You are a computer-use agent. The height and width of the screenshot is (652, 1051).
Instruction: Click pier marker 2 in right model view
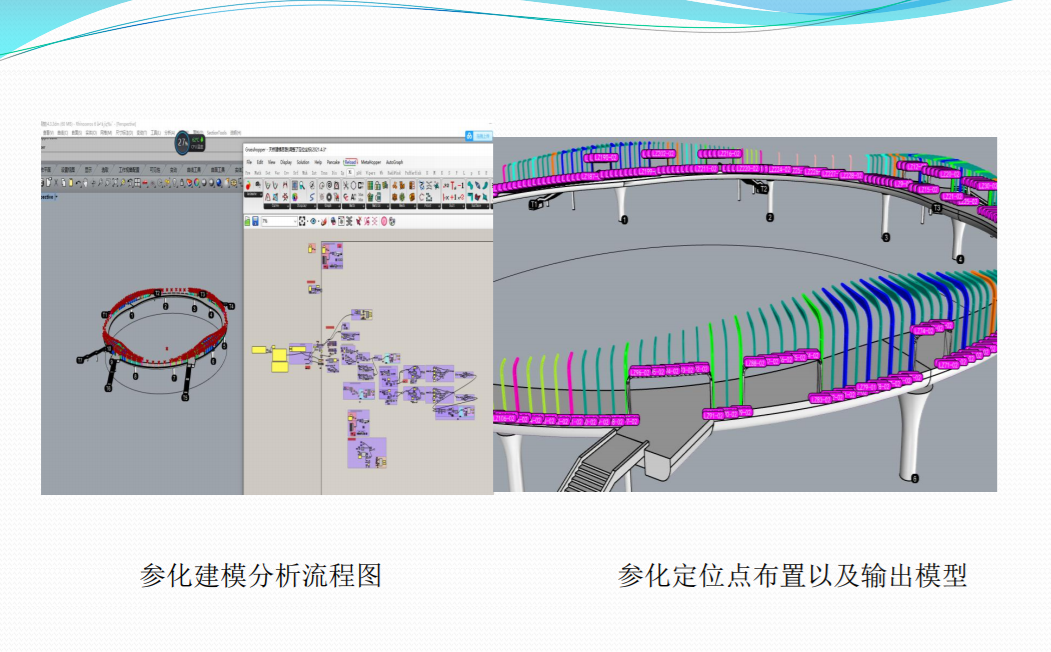pos(769,217)
